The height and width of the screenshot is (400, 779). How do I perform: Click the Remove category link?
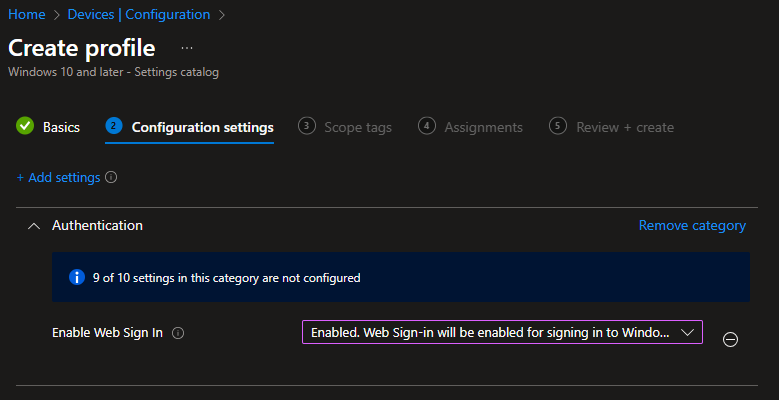692,226
